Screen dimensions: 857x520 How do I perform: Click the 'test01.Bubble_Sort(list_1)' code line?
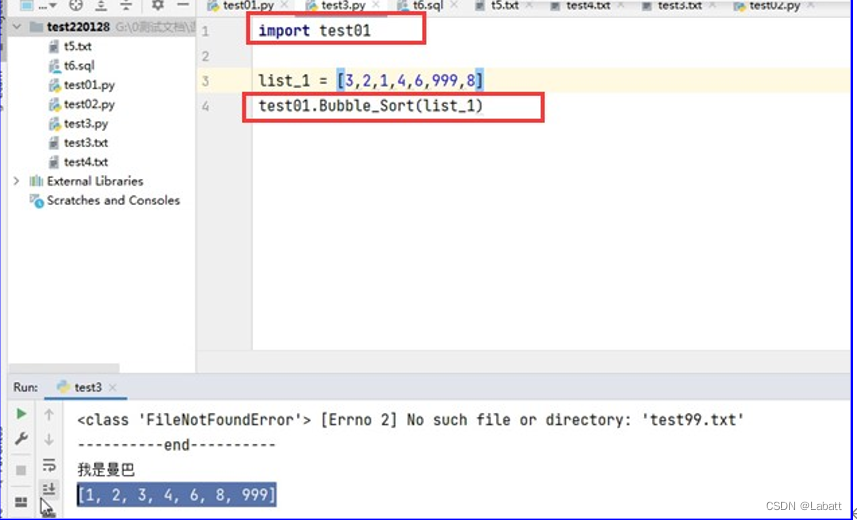coord(371,106)
